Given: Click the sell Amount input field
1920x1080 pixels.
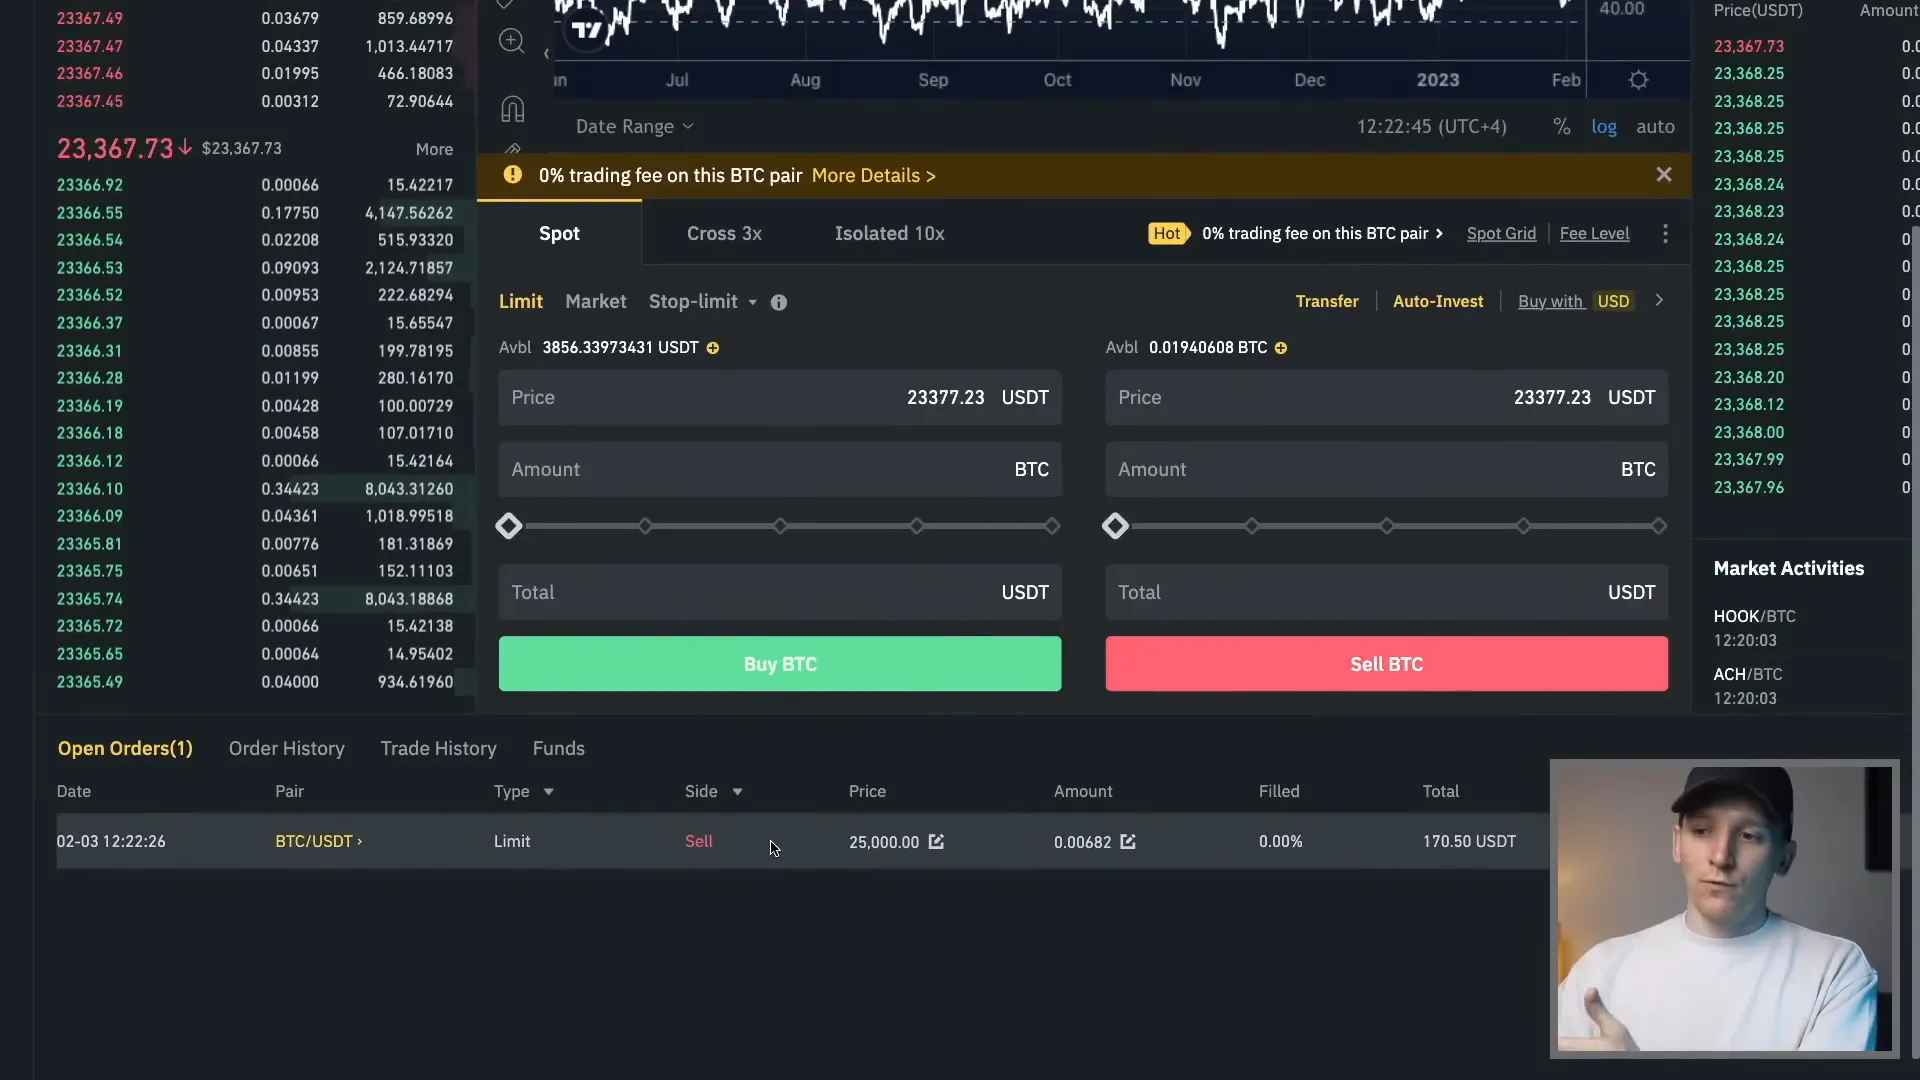Looking at the screenshot, I should click(x=1386, y=470).
